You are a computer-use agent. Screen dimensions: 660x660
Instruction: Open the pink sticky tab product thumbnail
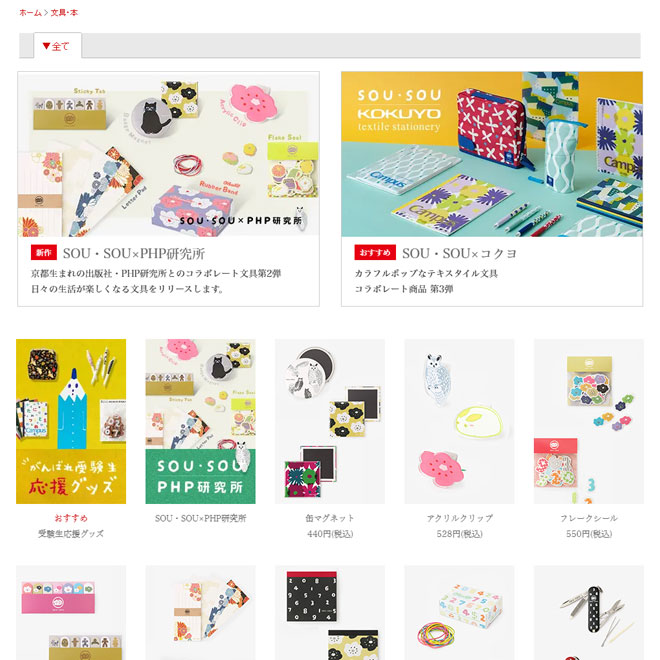click(x=71, y=613)
